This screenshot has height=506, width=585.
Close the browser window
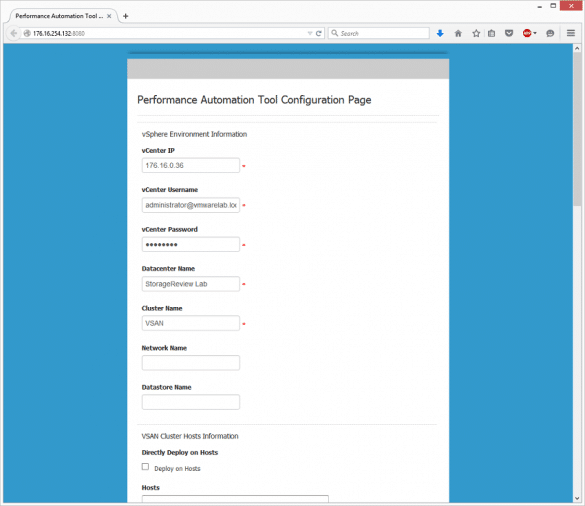coord(571,6)
